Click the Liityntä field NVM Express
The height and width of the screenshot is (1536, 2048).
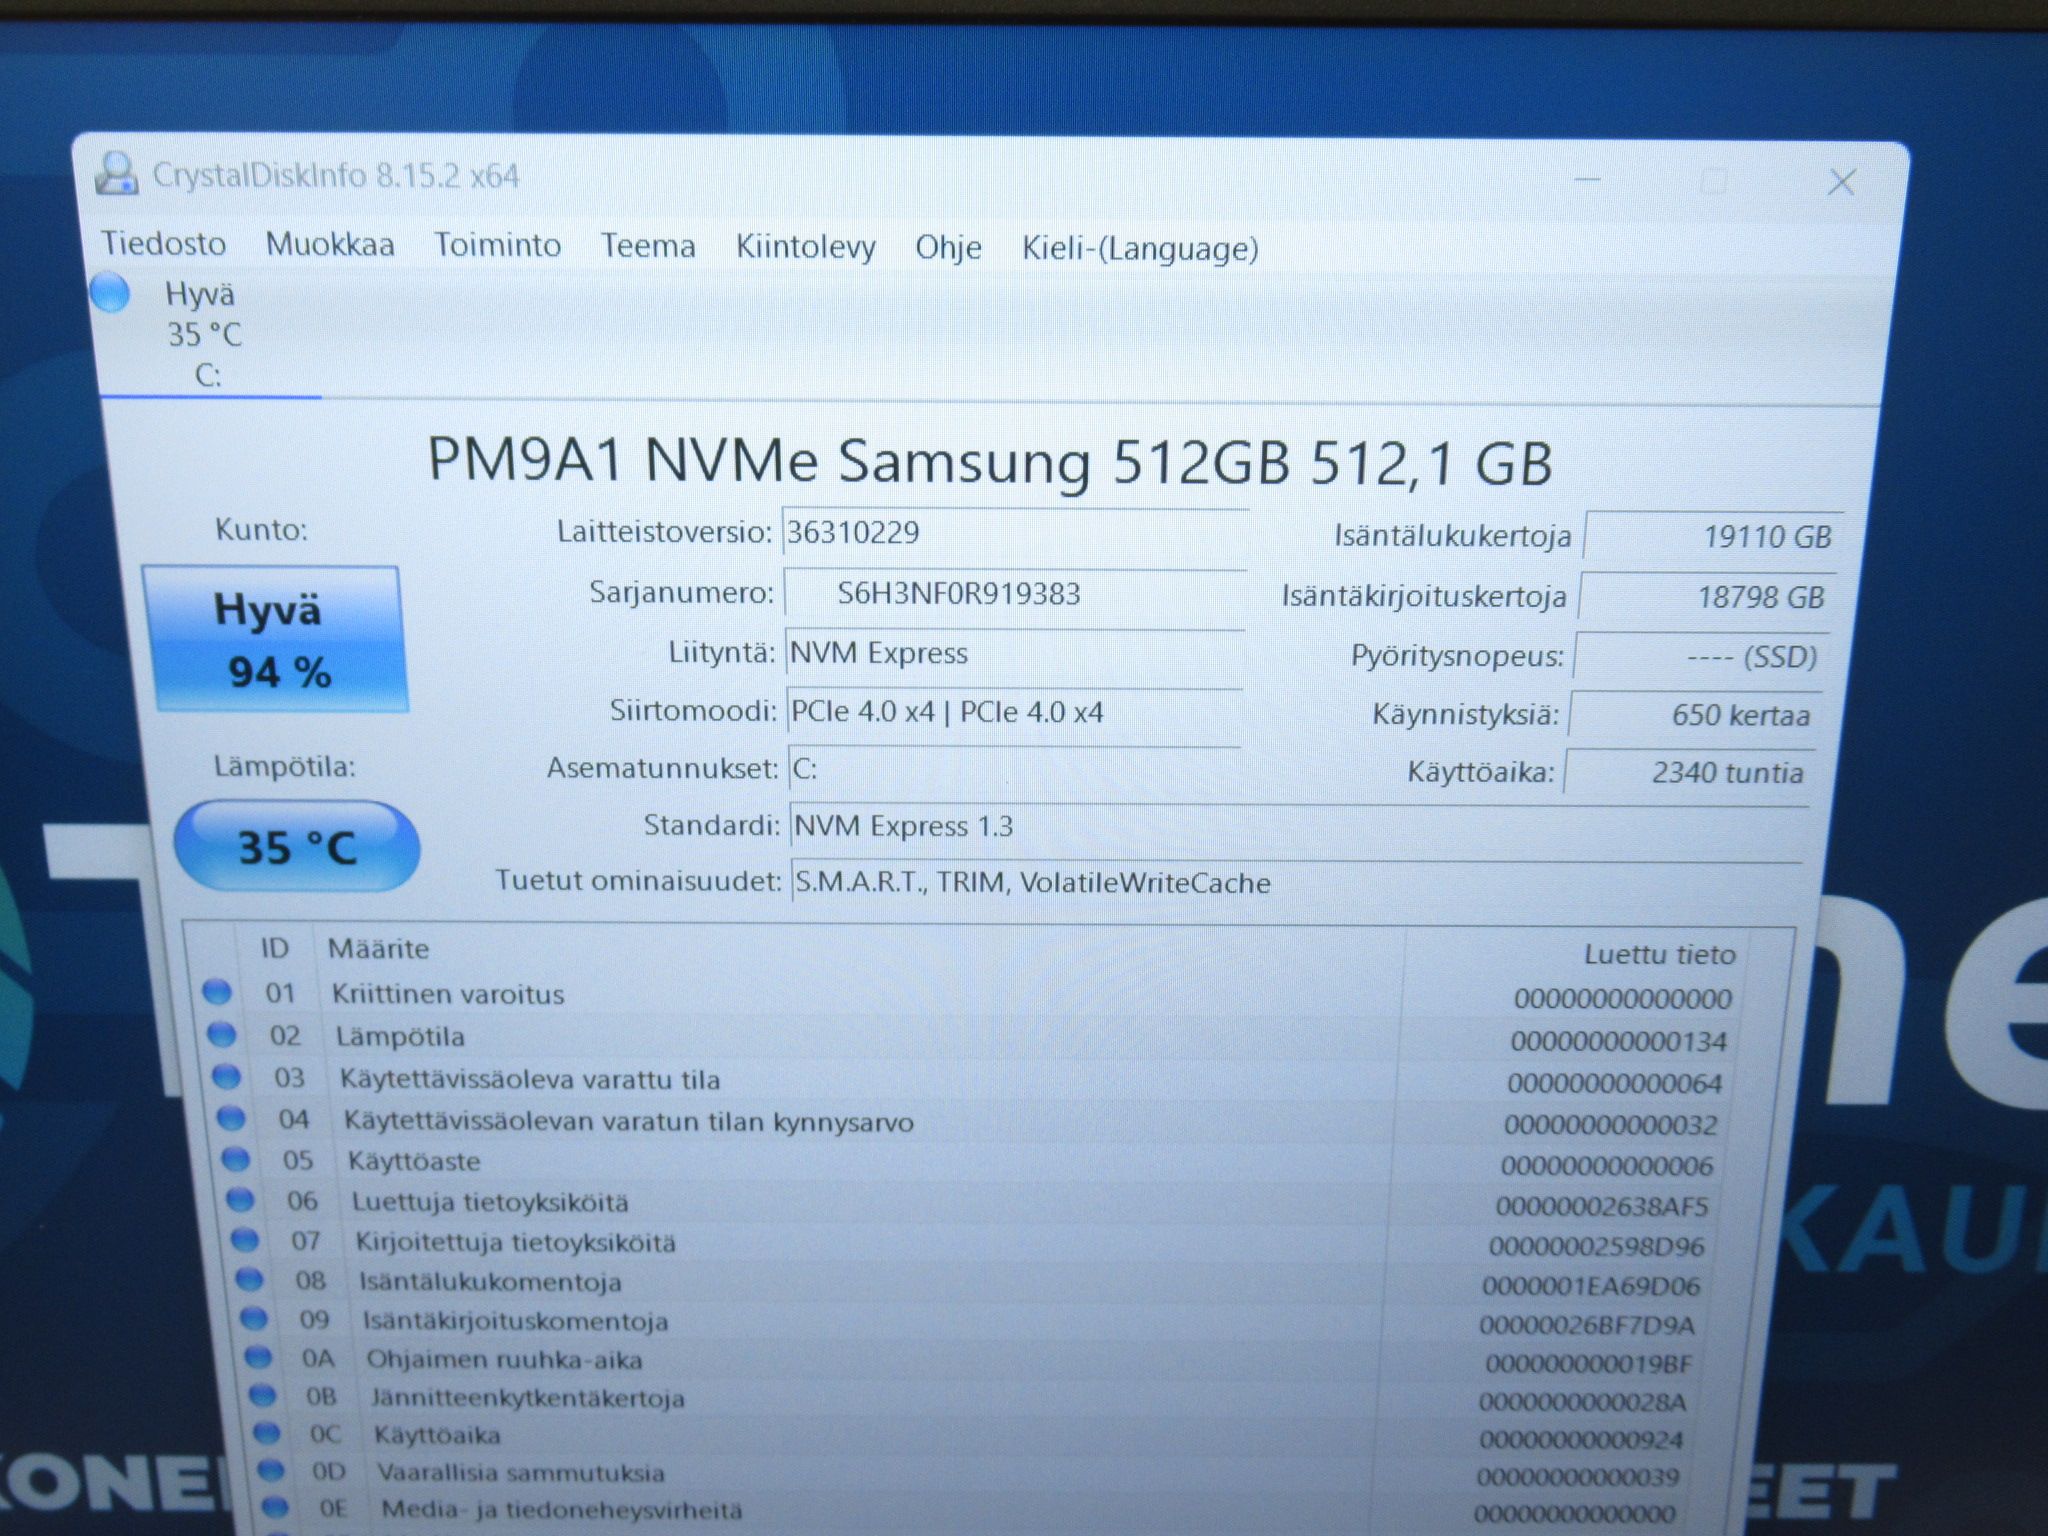click(x=1014, y=653)
